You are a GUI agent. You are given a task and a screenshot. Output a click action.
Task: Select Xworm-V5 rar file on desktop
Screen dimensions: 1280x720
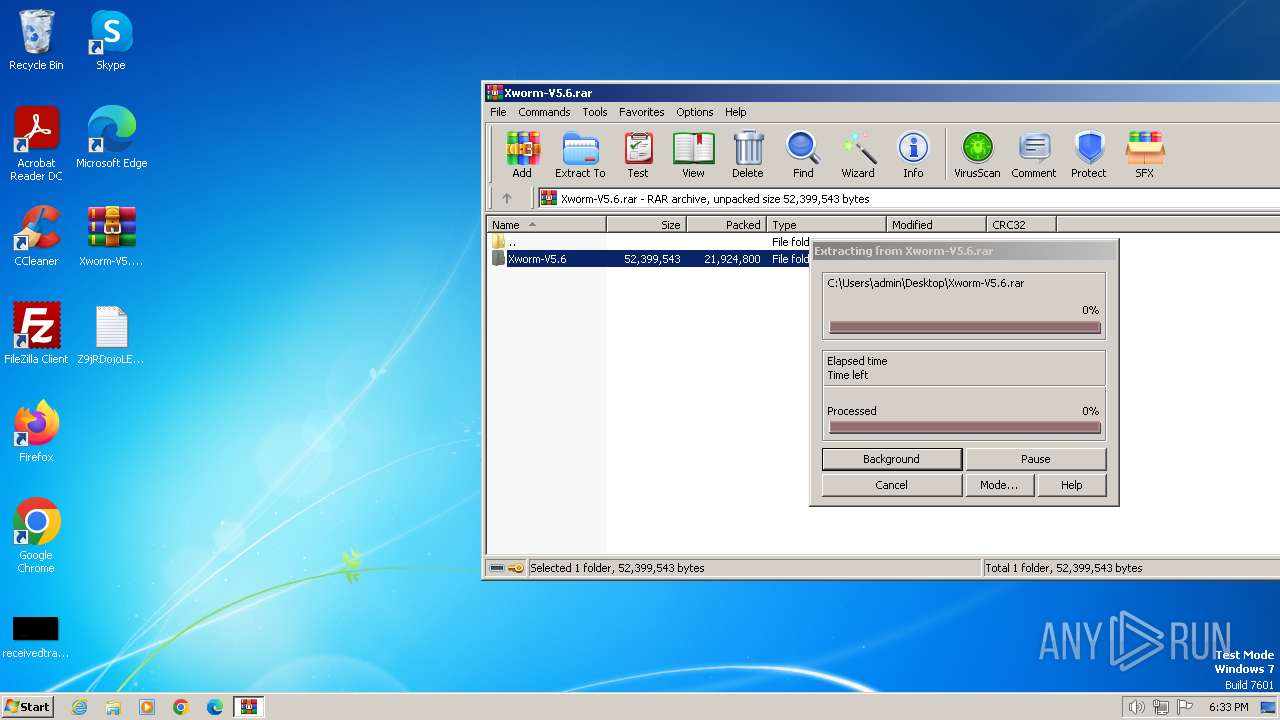click(x=111, y=236)
